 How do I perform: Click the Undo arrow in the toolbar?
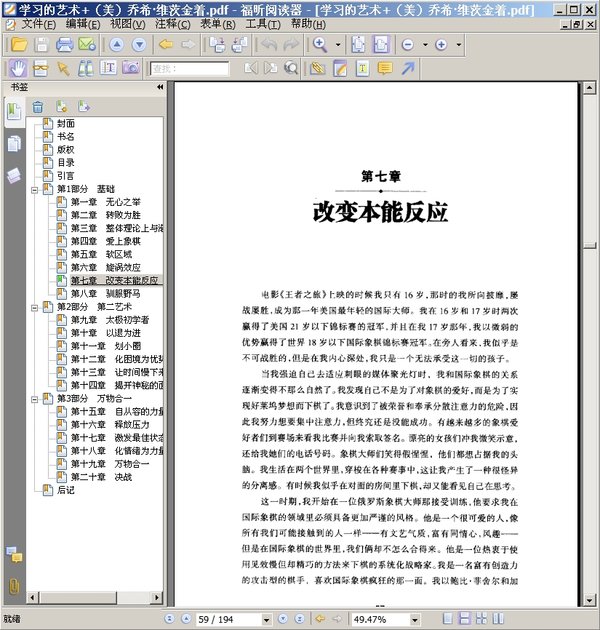(269, 45)
